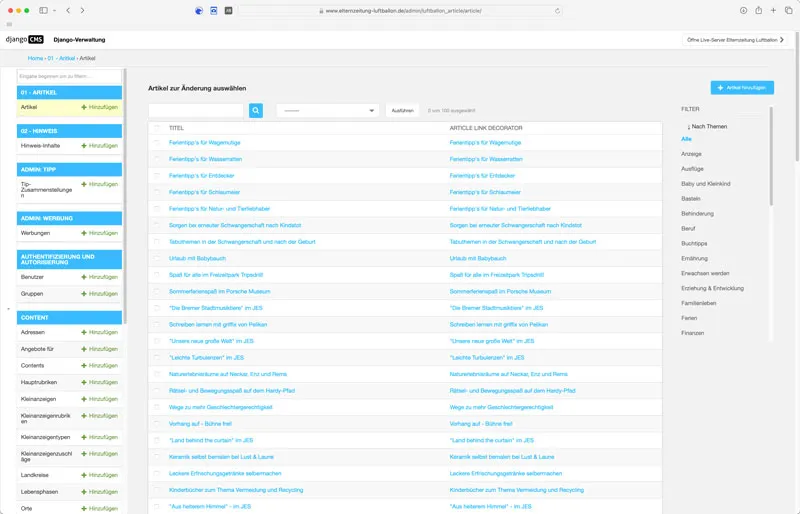Open Safari sidebar dropdown chevron
This screenshot has height=514, width=800.
click(x=54, y=10)
